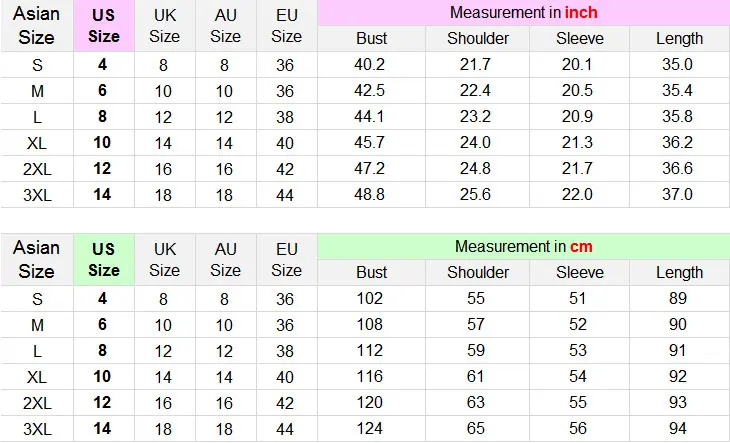Click the green US Size header cell
Image resolution: width=730 pixels, height=443 pixels.
(104, 260)
